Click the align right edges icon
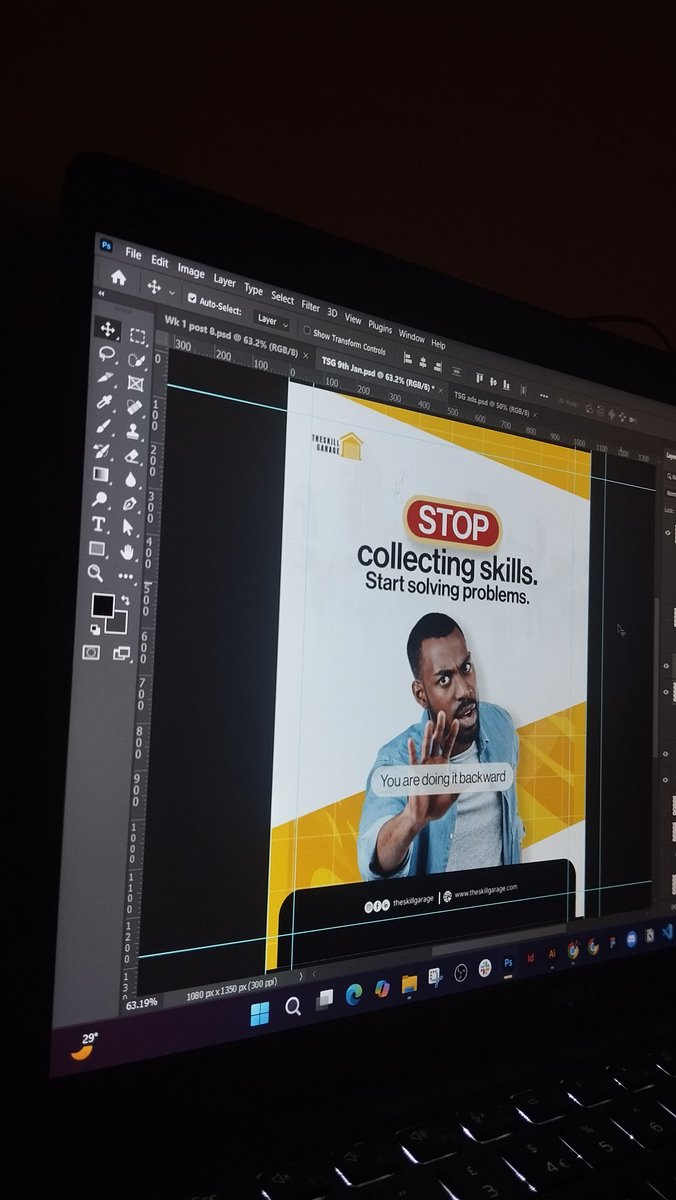The width and height of the screenshot is (676, 1200). 438,364
